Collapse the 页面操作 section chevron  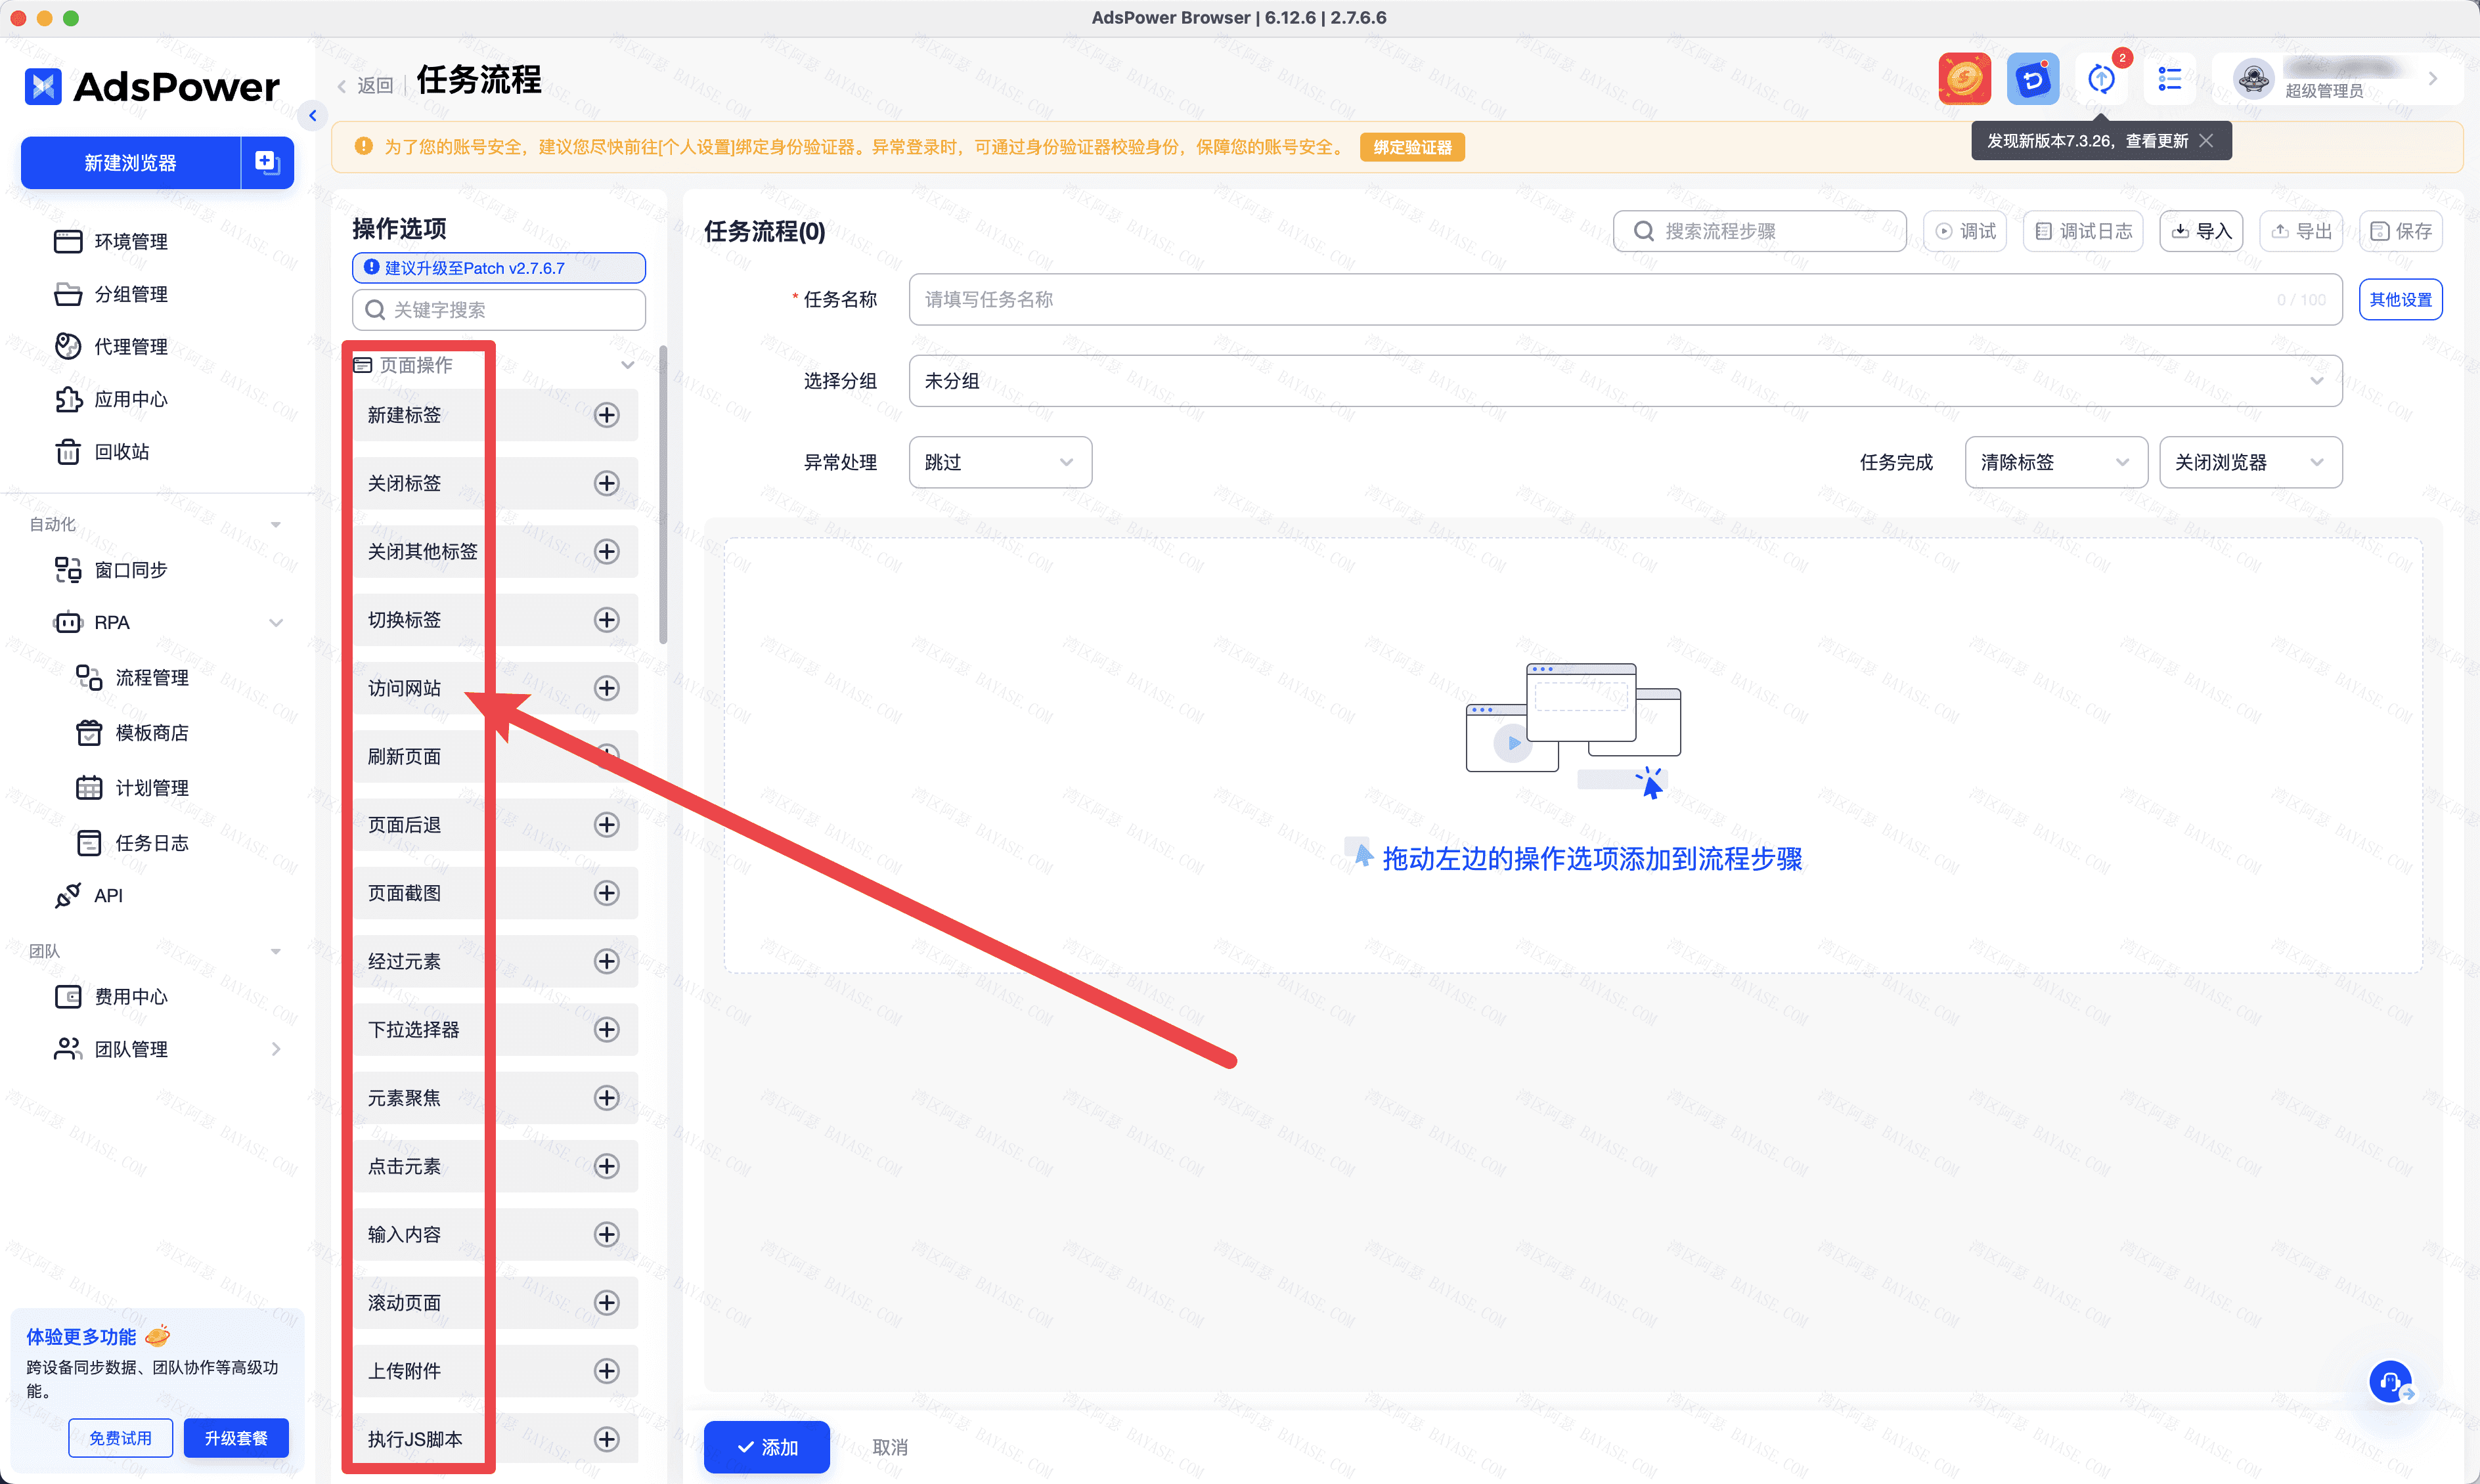point(627,365)
